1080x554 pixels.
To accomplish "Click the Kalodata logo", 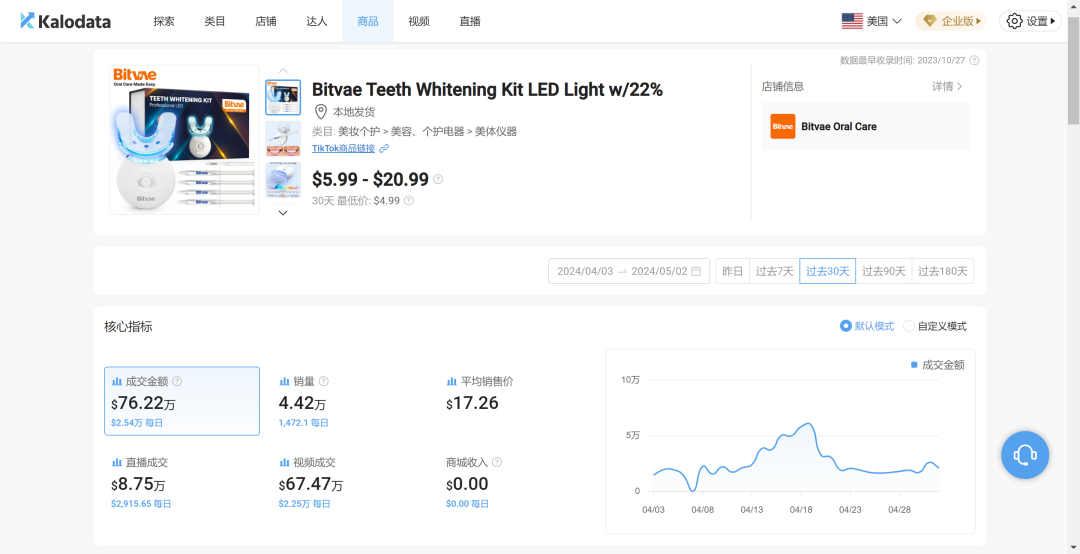I will click(65, 21).
